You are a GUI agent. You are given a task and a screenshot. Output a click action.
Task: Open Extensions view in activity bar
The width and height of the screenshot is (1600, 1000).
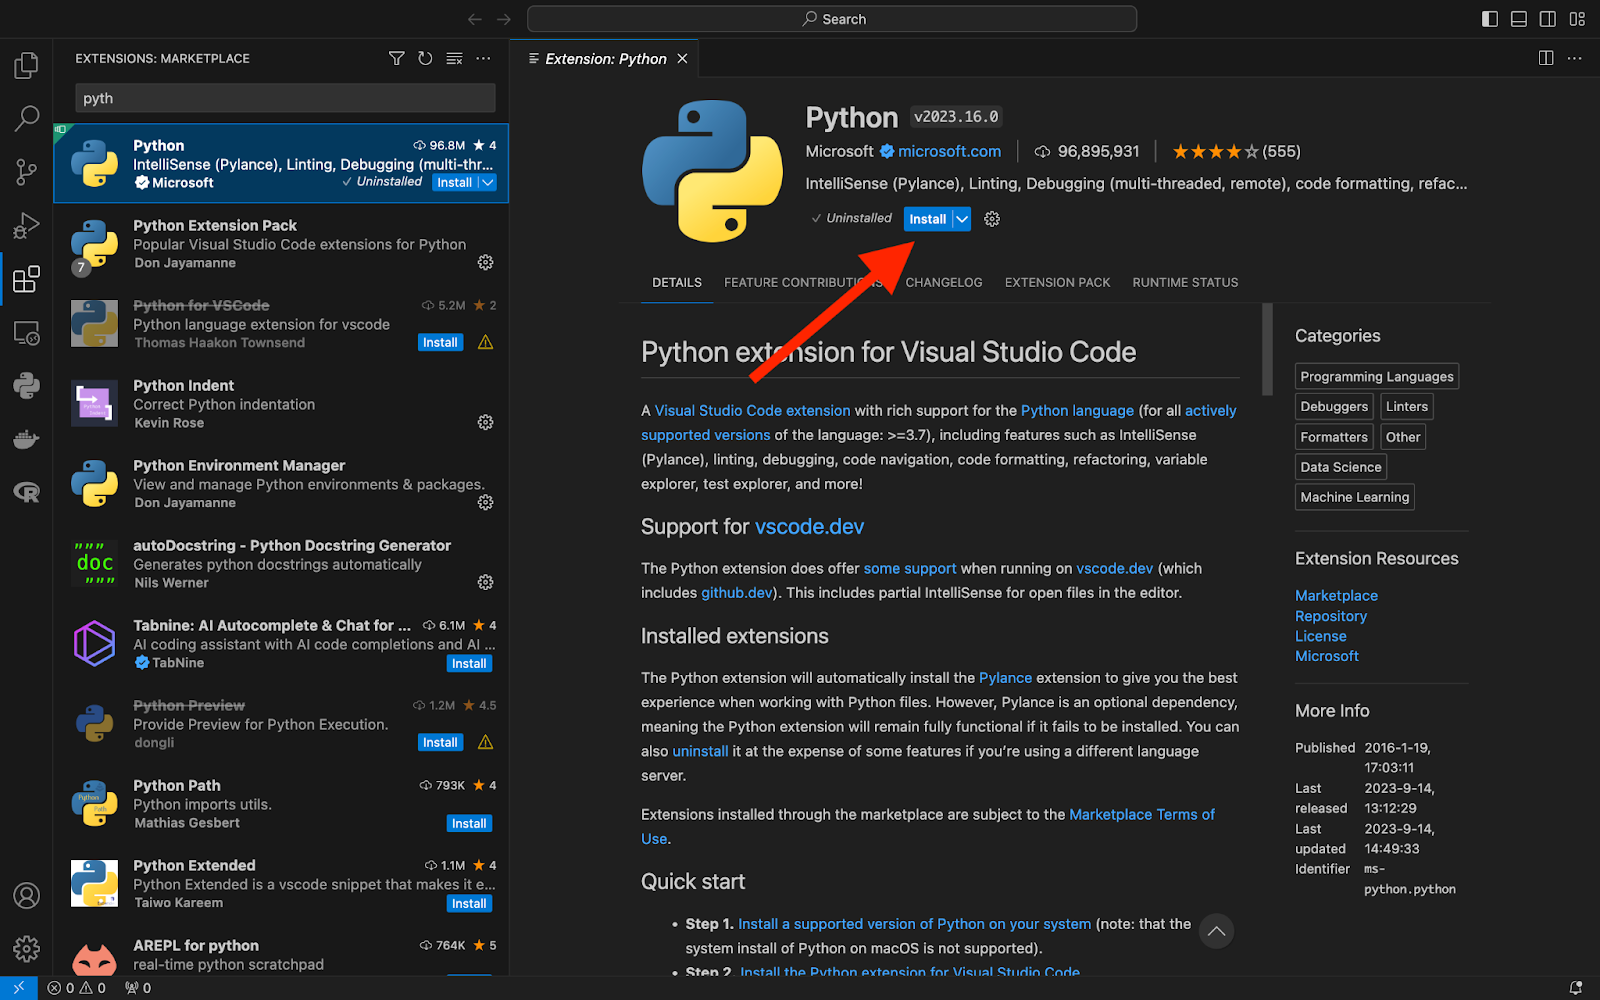coord(26,279)
